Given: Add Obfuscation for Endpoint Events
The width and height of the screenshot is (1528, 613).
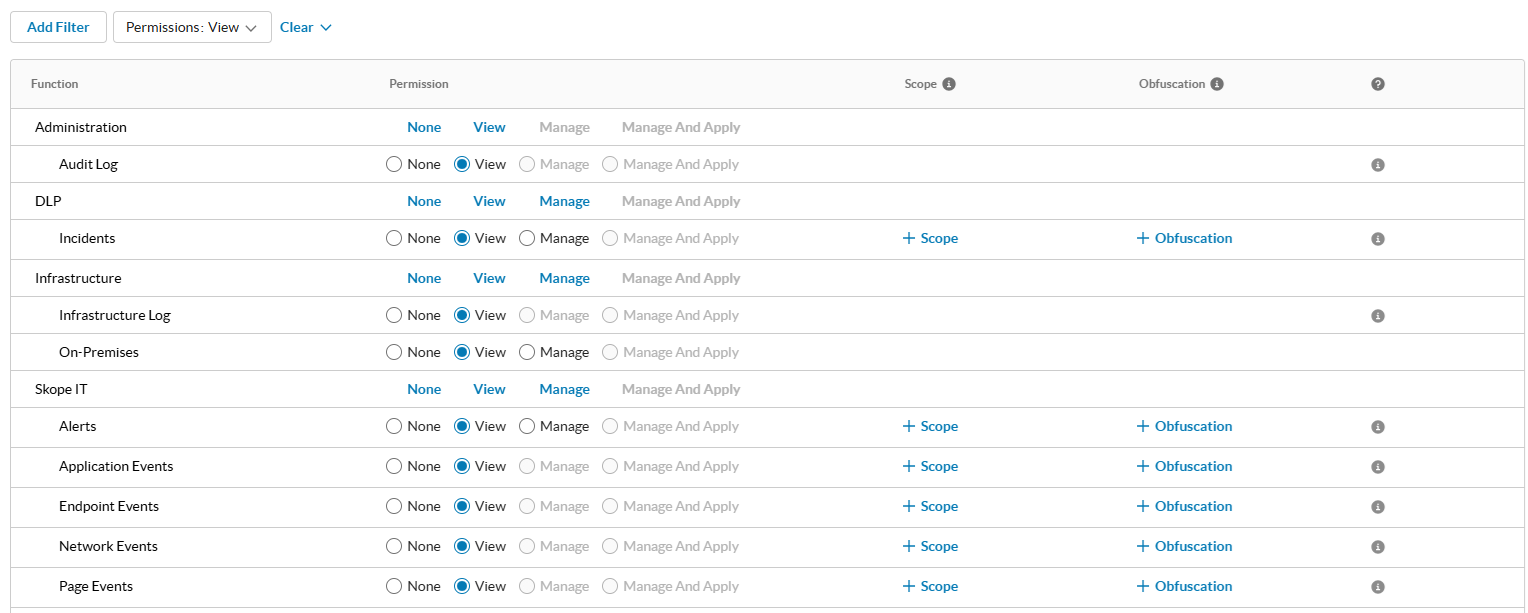Looking at the screenshot, I should pos(1184,506).
